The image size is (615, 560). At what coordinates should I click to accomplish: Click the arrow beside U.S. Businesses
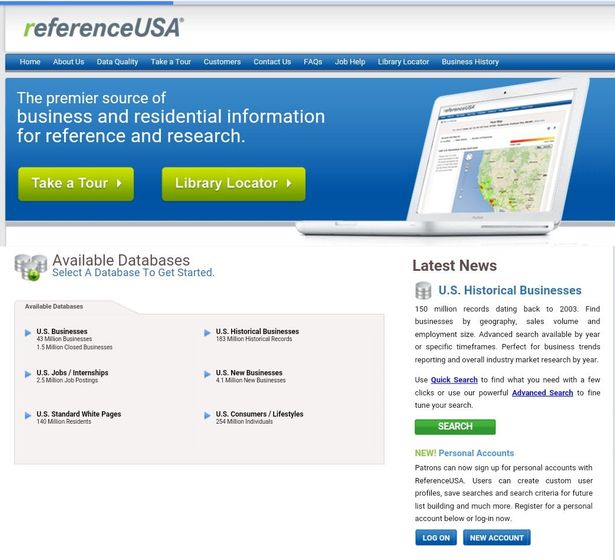[x=28, y=333]
